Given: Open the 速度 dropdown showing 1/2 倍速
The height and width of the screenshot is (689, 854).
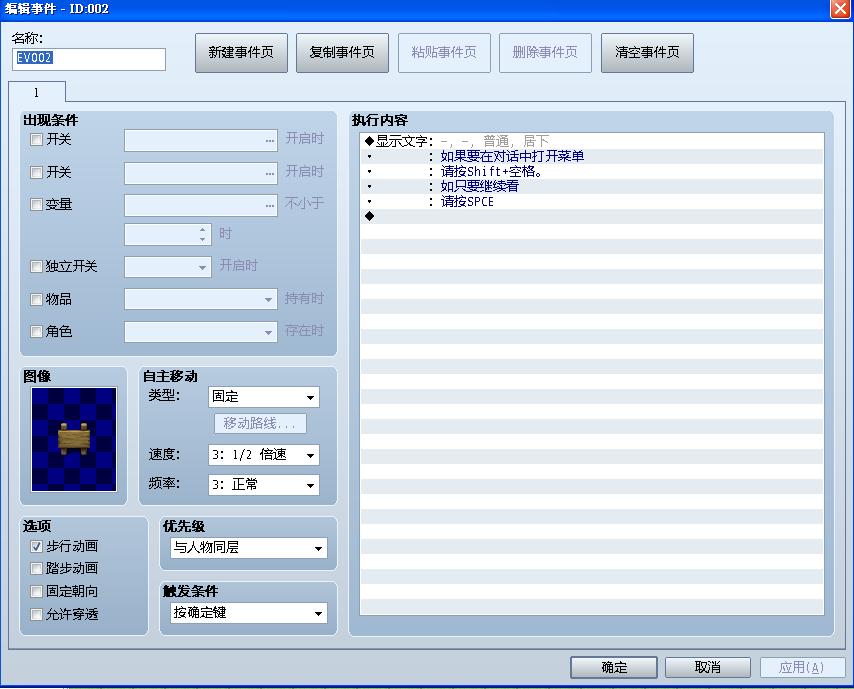Looking at the screenshot, I should coord(264,455).
